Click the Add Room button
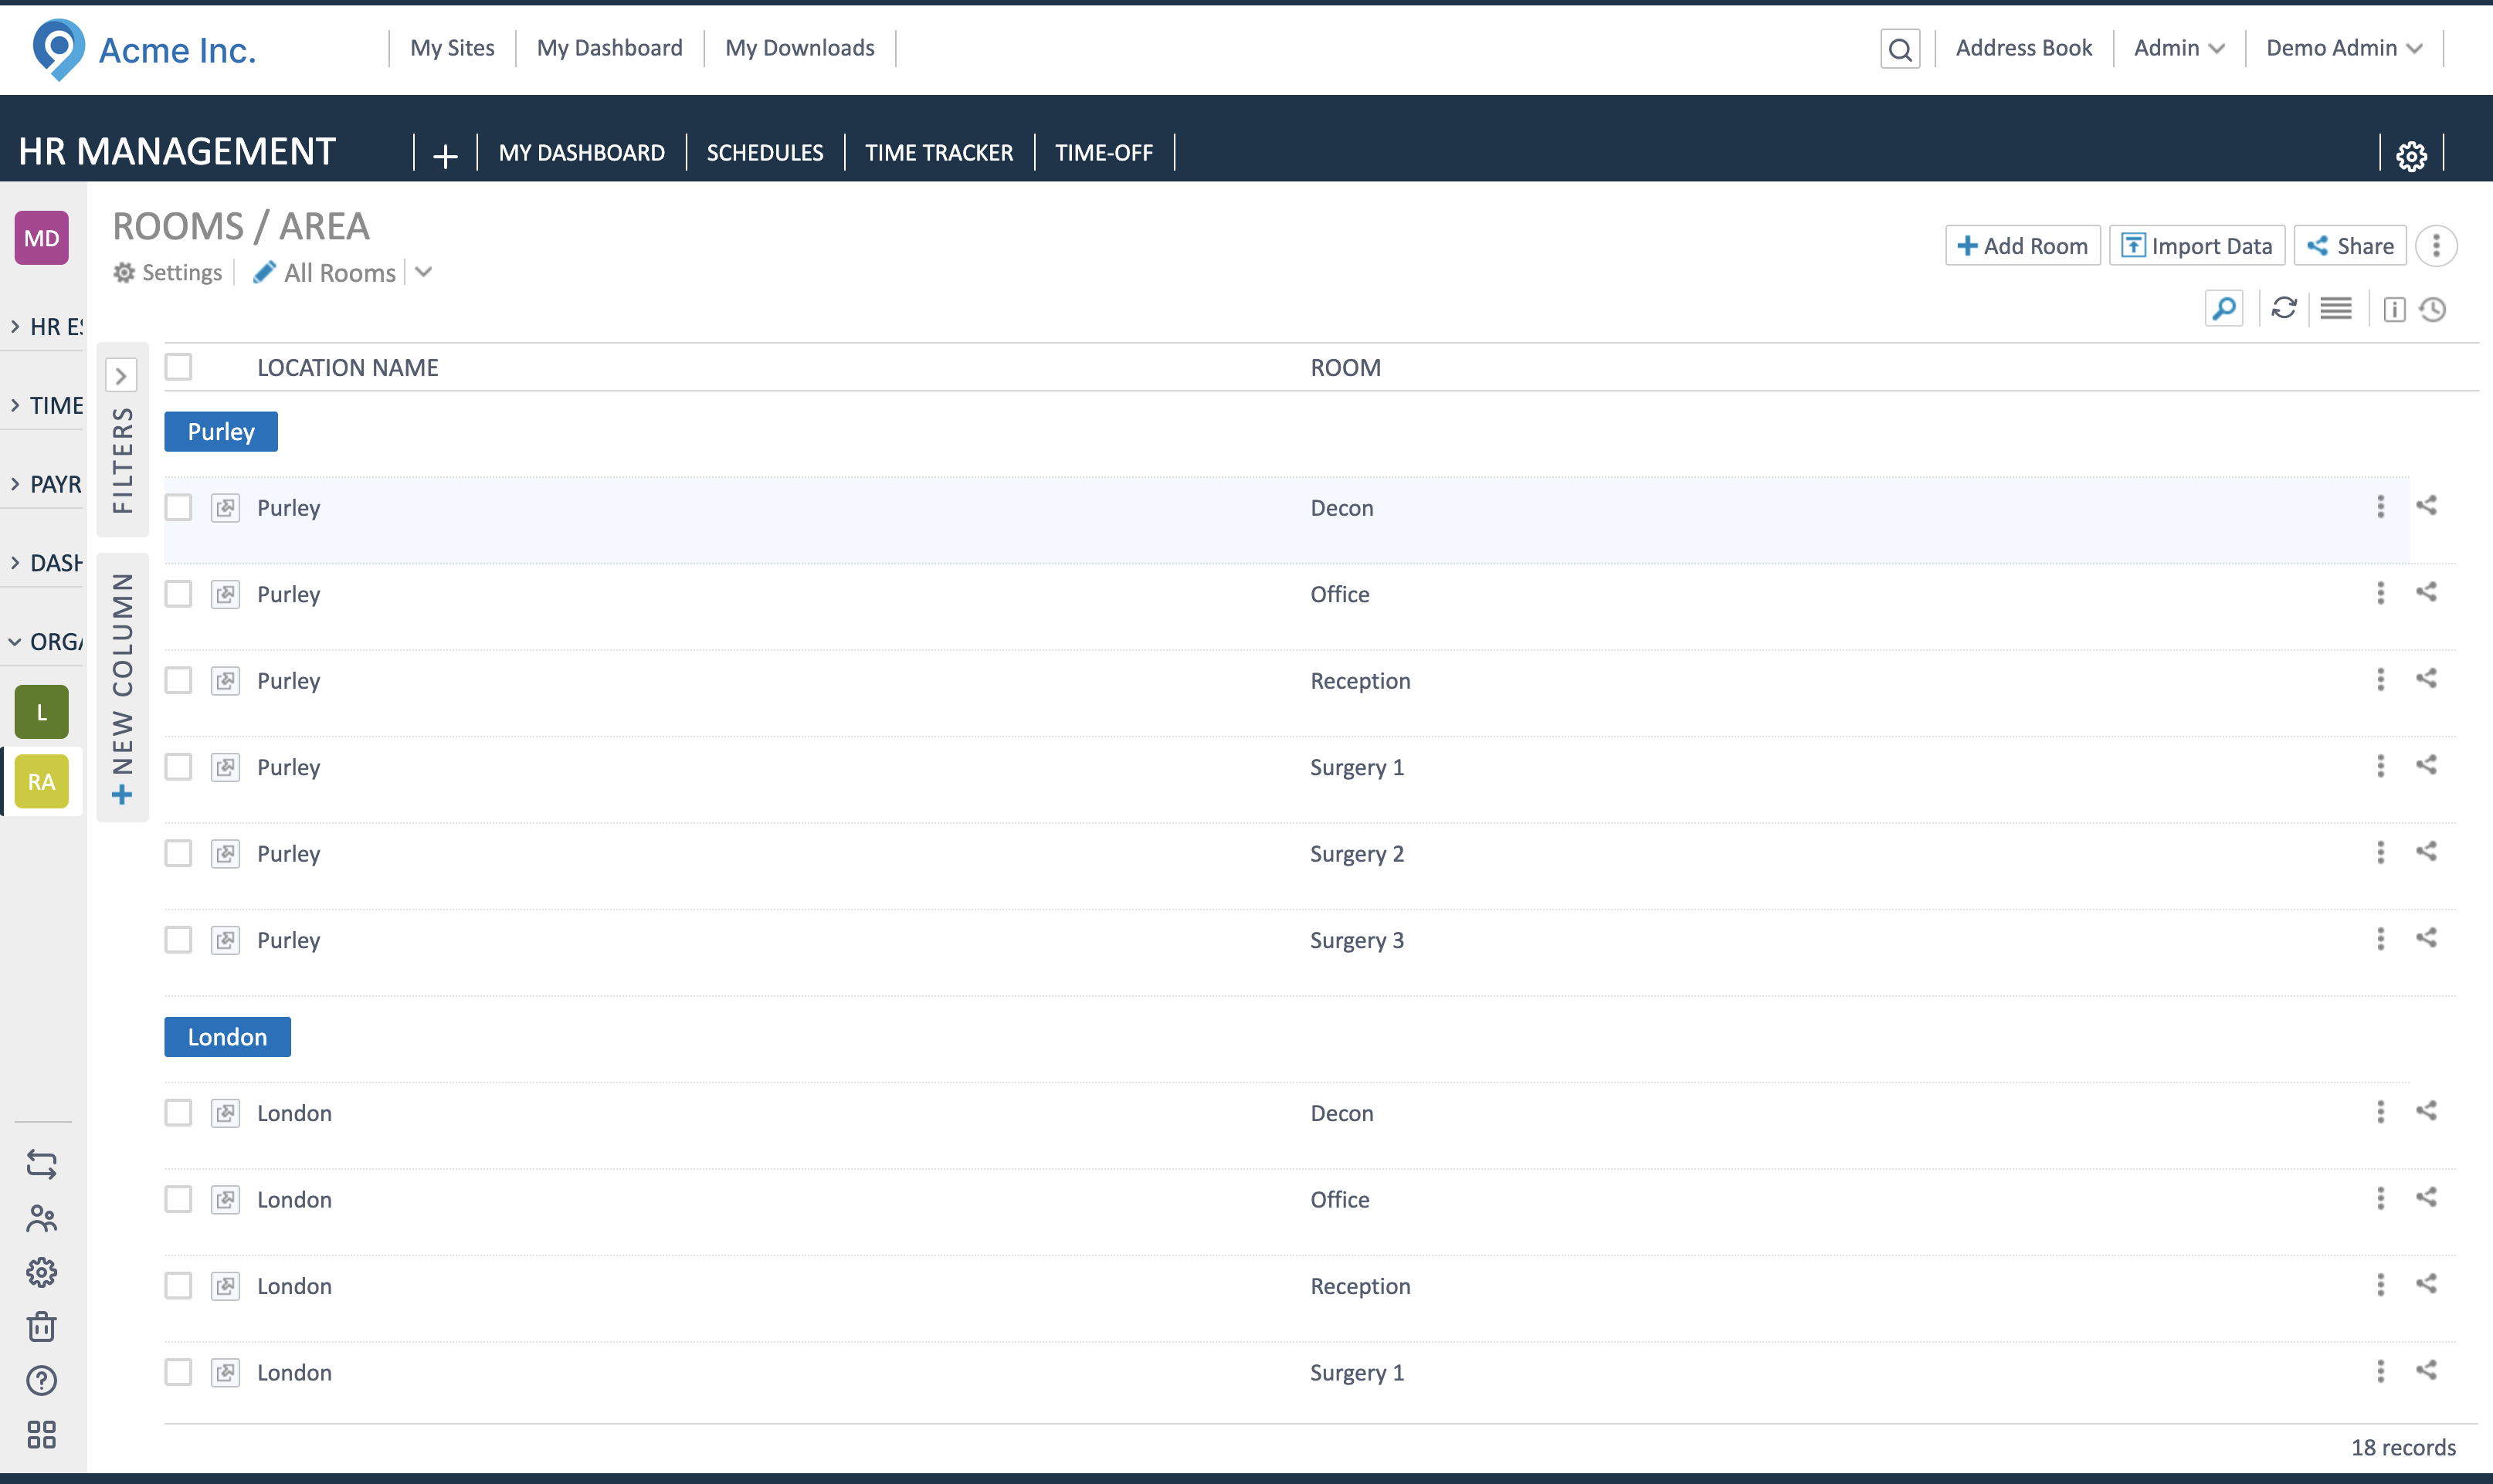2493x1484 pixels. (x=2022, y=246)
